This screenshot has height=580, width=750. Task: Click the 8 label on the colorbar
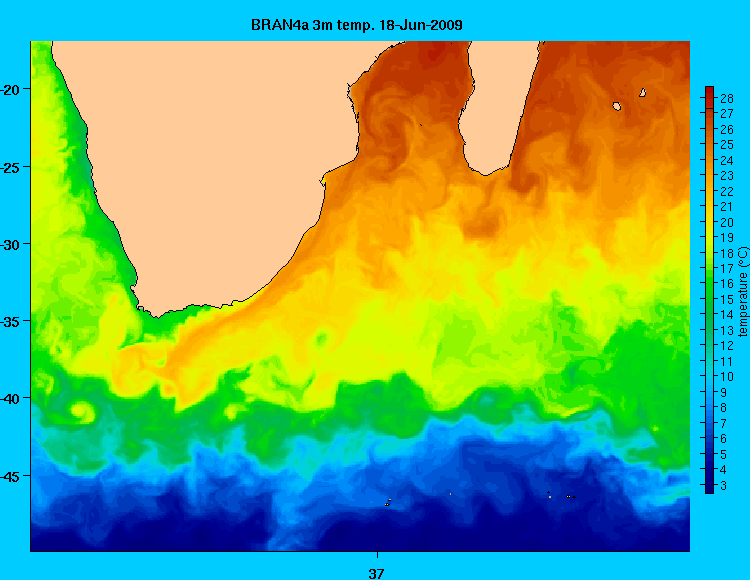tap(723, 408)
